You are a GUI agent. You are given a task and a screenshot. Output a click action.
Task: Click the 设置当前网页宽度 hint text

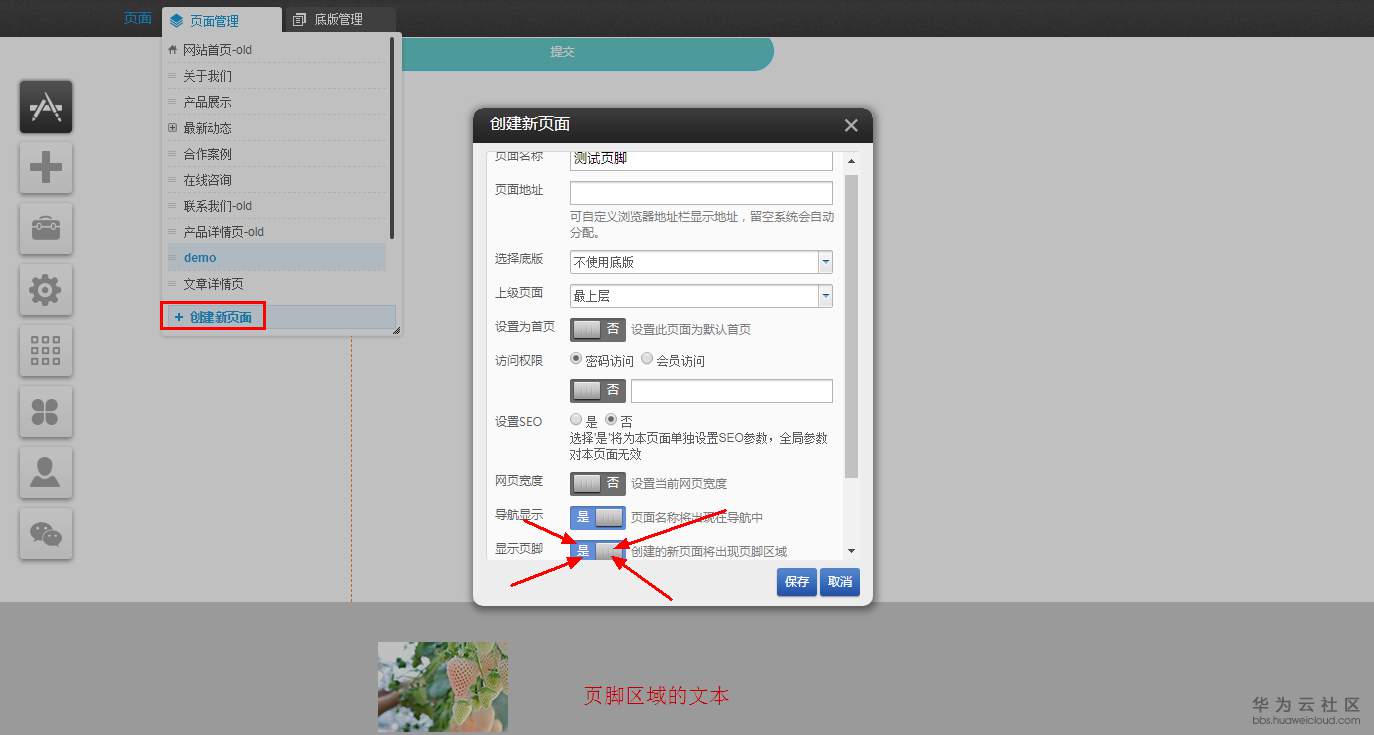tap(679, 484)
